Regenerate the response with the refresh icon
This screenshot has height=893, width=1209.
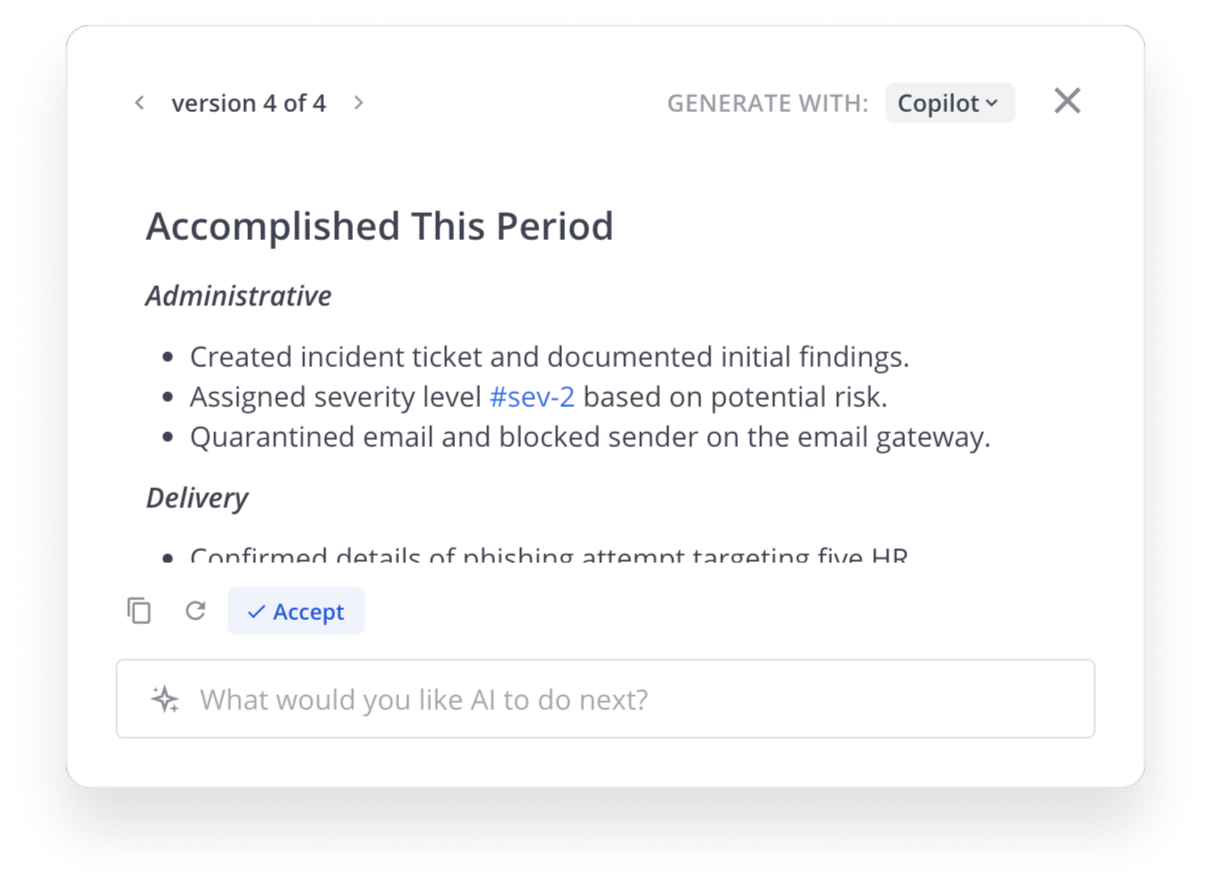pos(195,610)
